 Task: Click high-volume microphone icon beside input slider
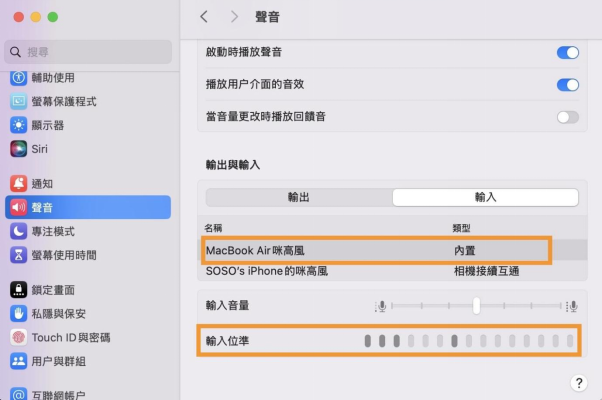[572, 306]
